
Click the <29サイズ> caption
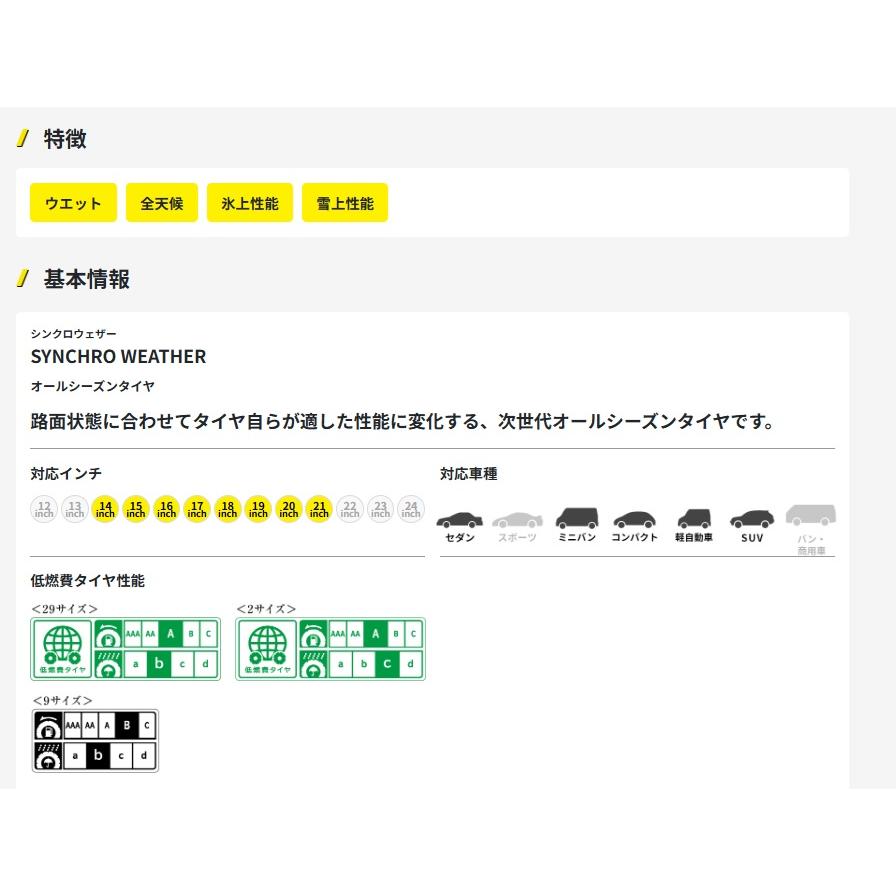(x=65, y=609)
